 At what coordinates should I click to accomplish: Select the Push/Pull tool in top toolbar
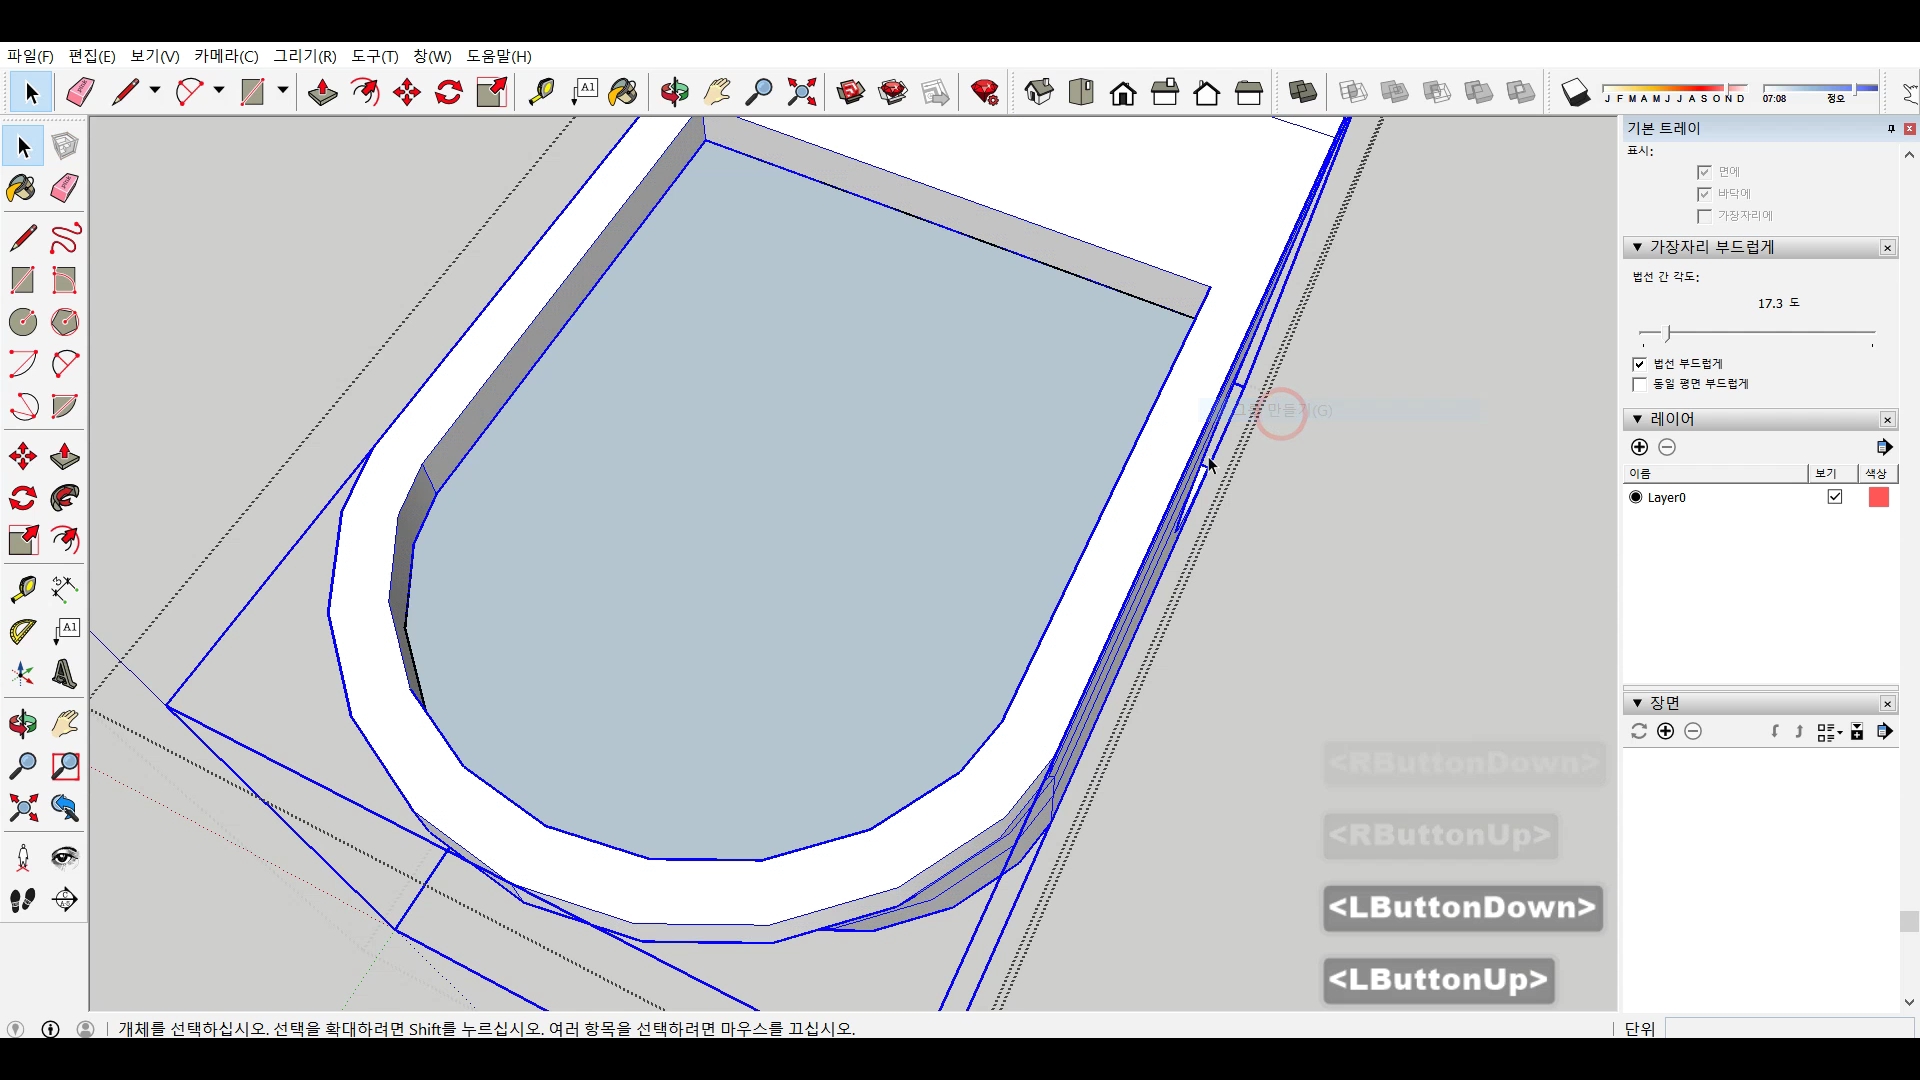point(322,93)
